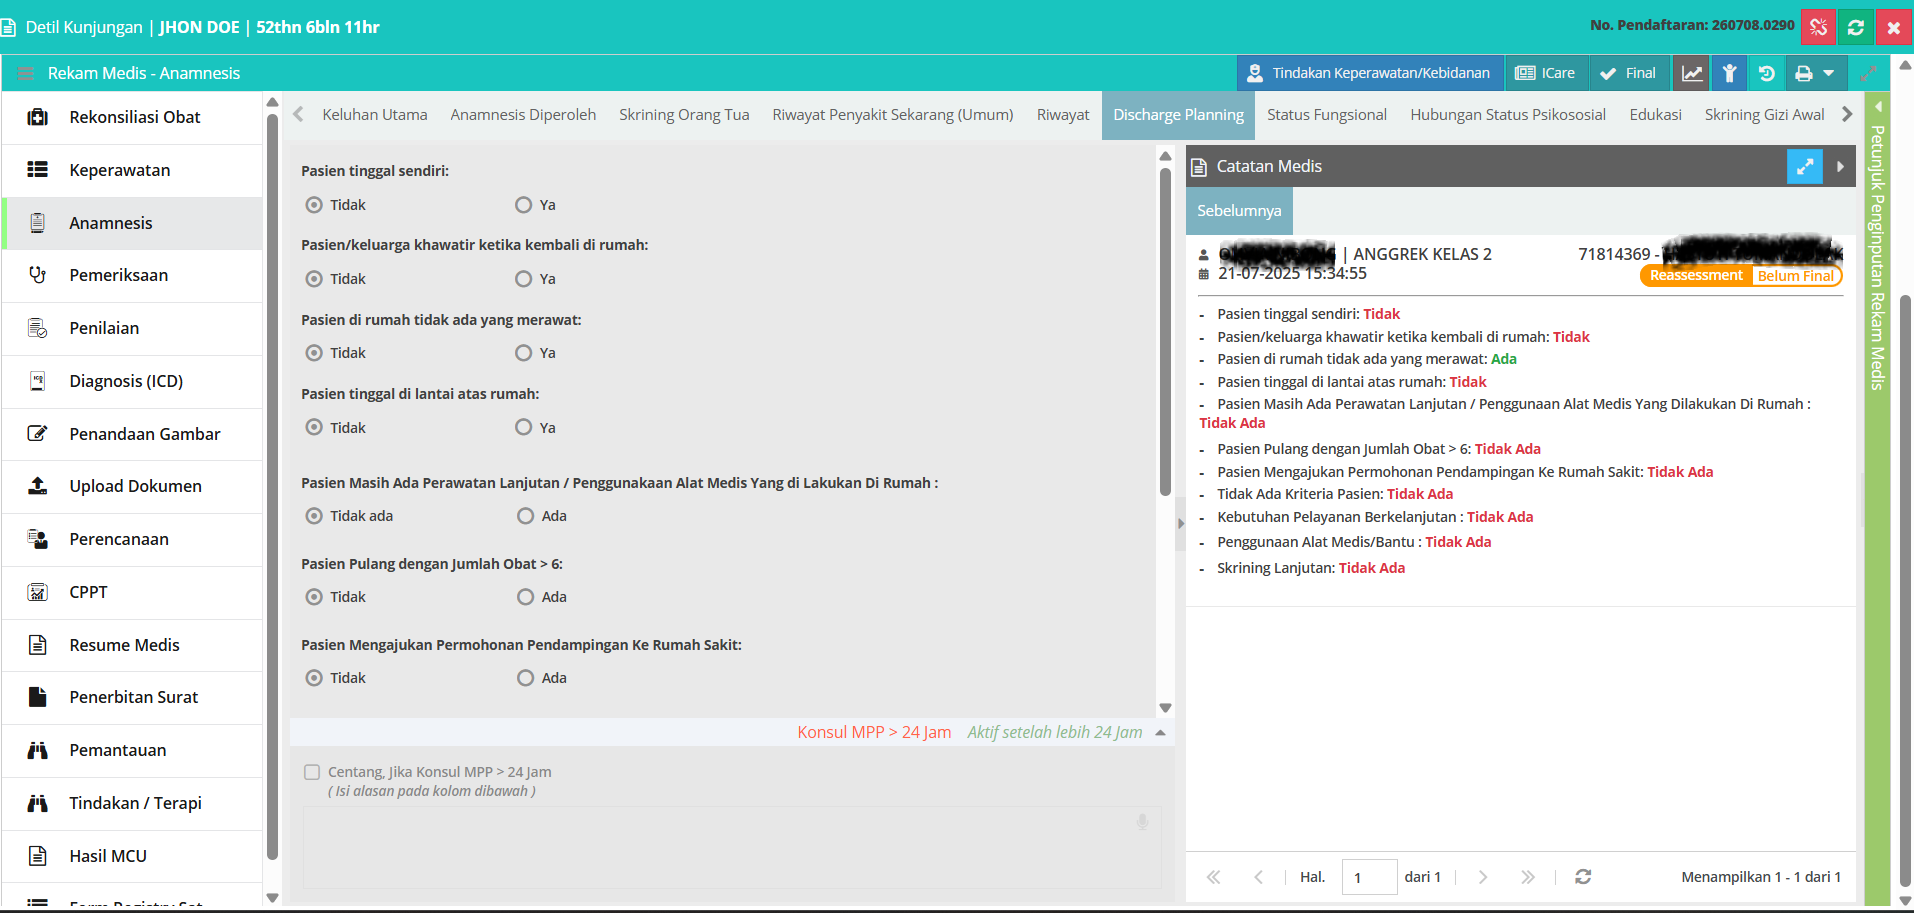The height and width of the screenshot is (913, 1914).
Task: Open Penandaan Gambar section
Action: 132,434
